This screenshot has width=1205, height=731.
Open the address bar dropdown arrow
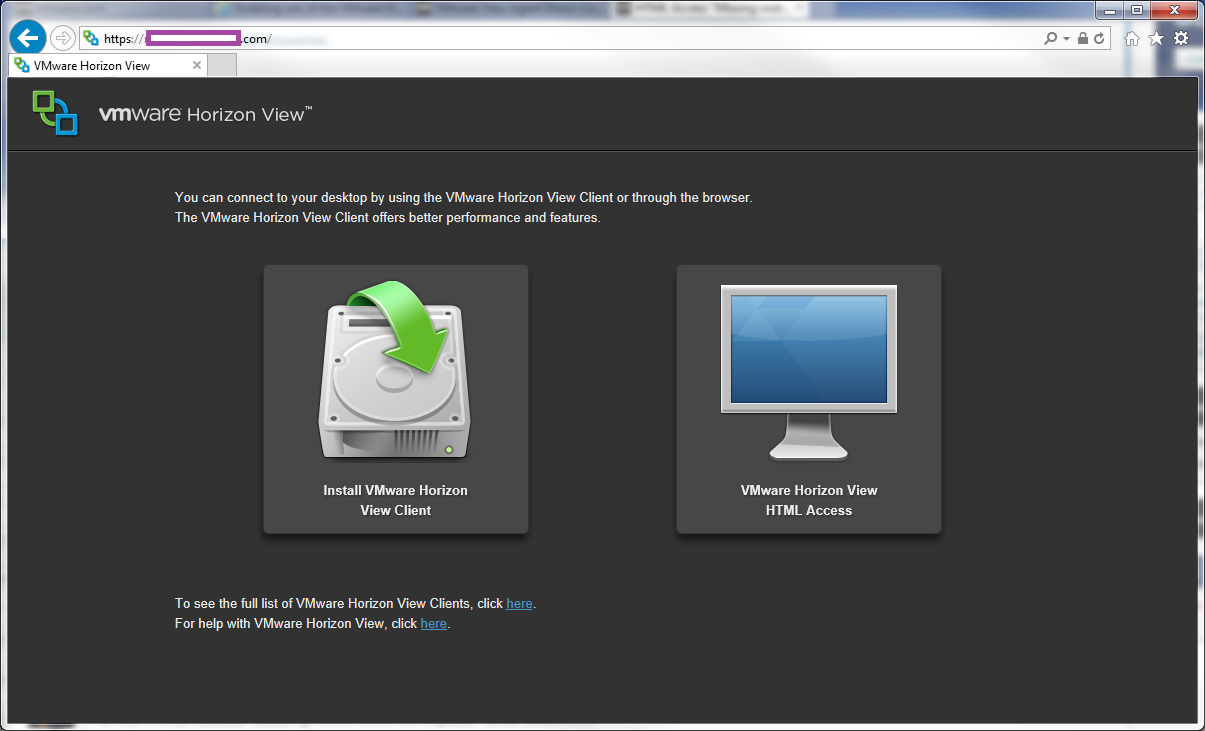[1067, 38]
